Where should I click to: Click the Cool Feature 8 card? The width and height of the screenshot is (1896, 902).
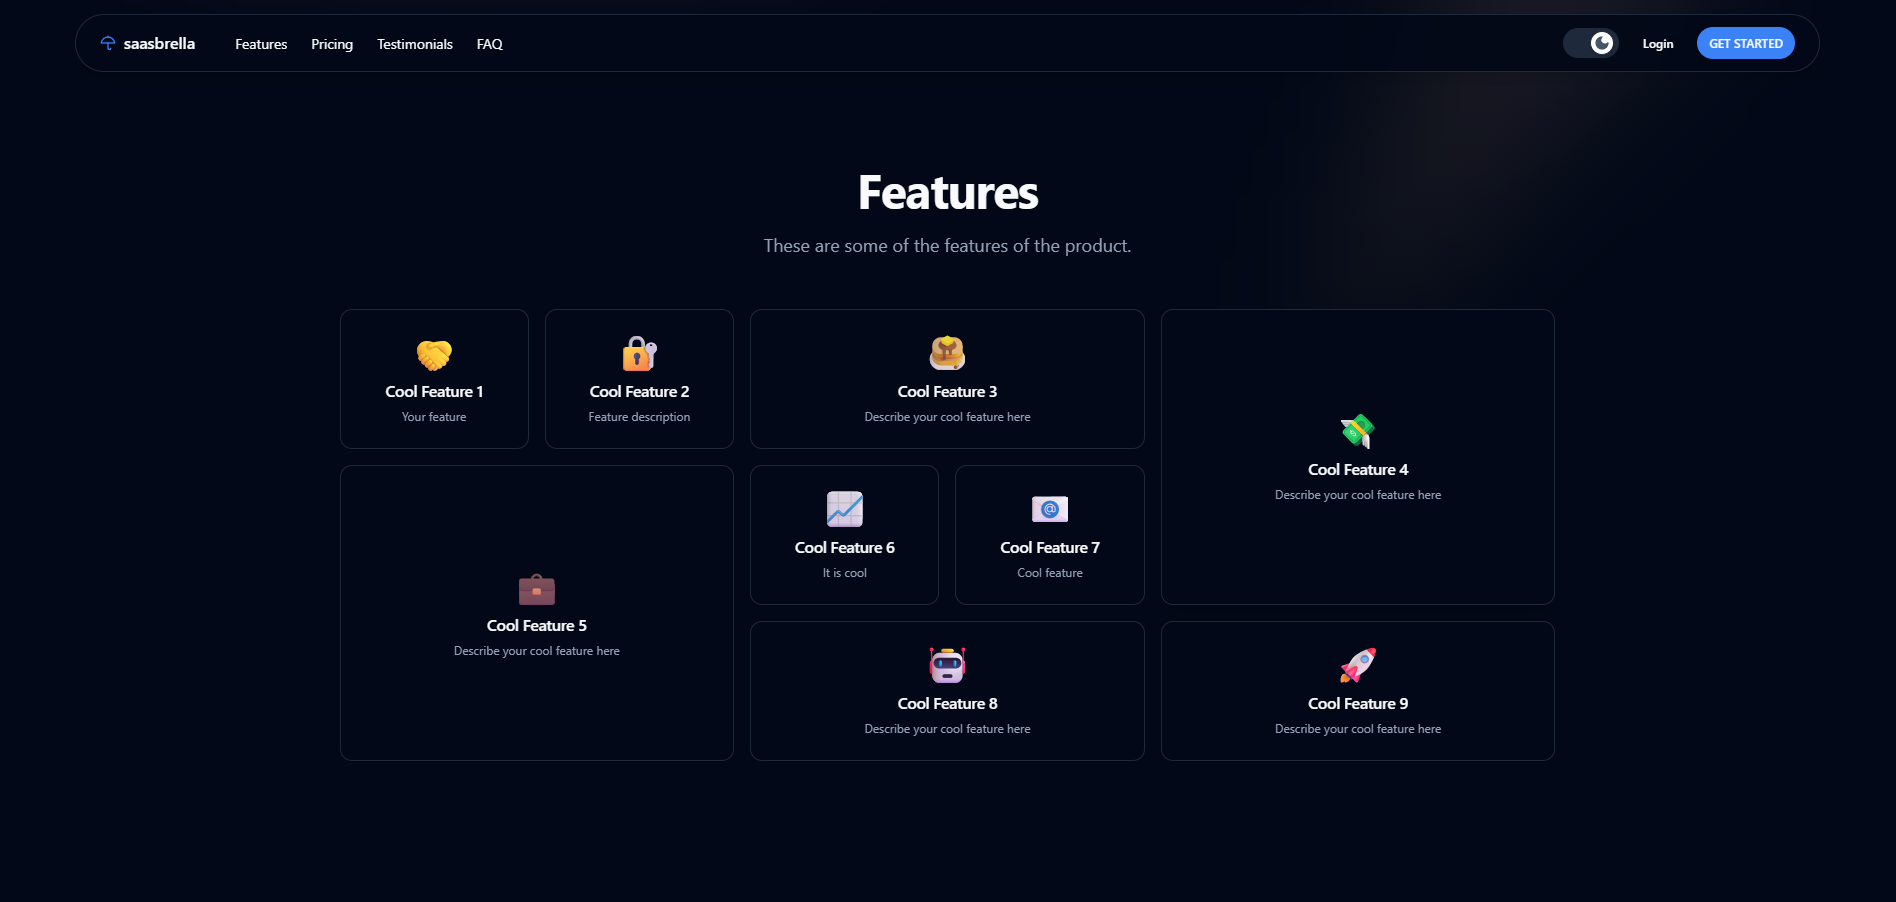946,690
